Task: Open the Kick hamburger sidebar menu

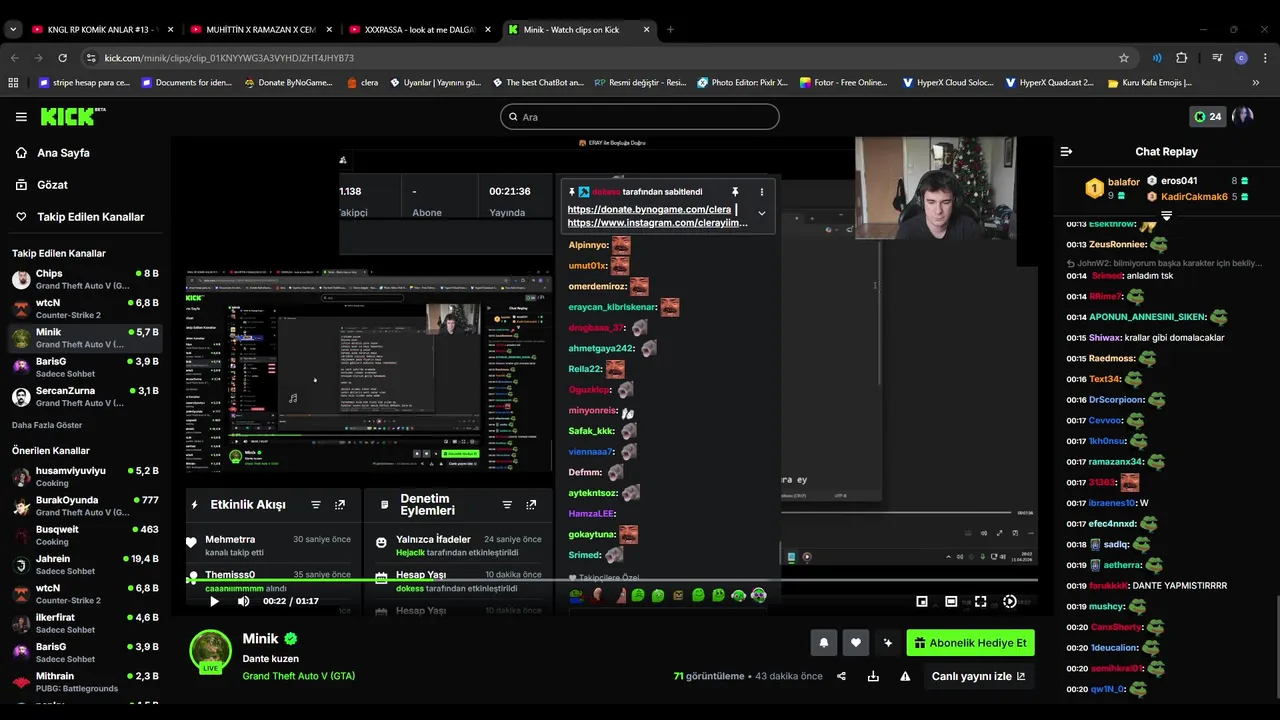Action: click(21, 117)
